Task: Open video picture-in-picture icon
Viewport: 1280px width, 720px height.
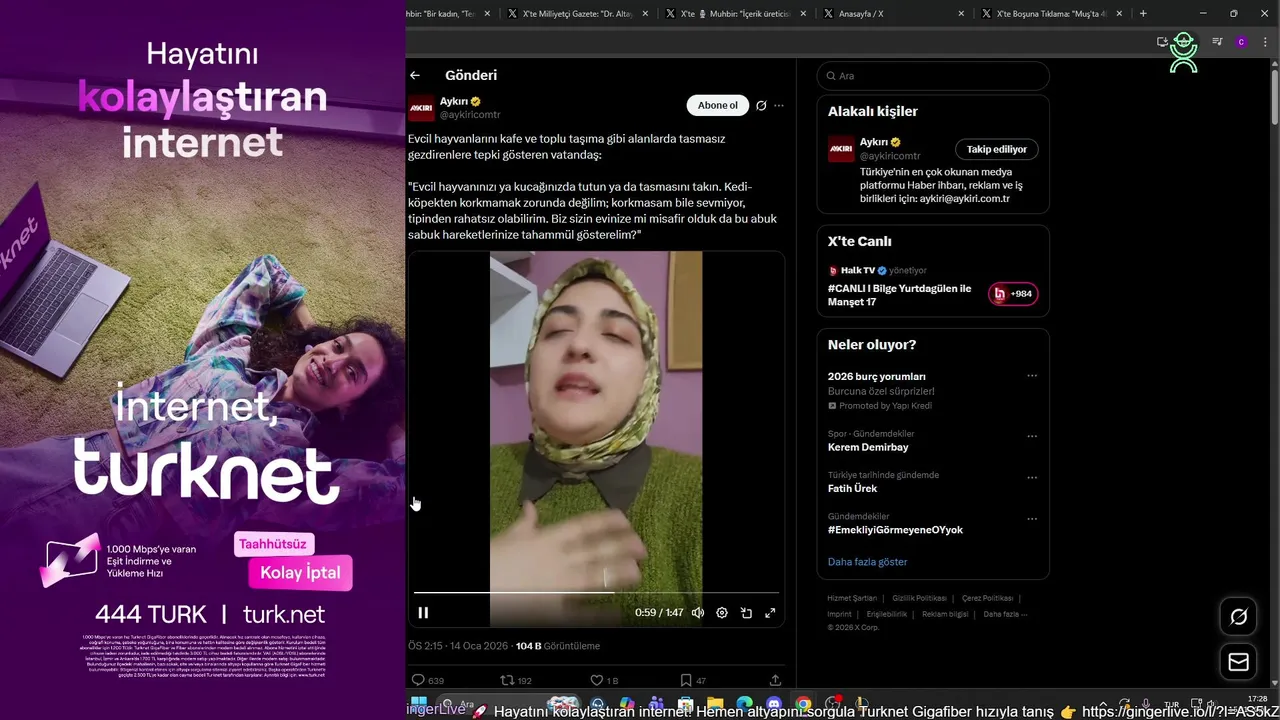Action: click(x=746, y=613)
